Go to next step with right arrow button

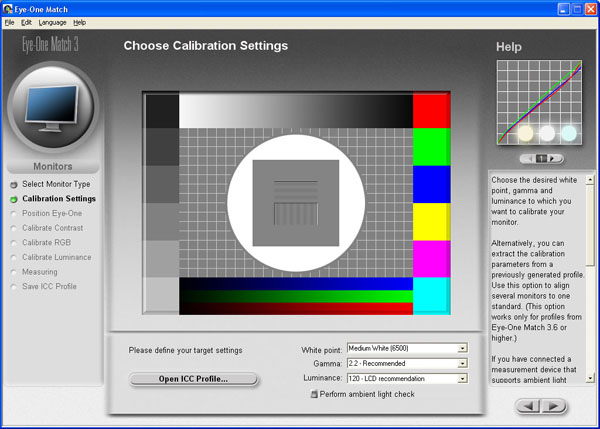(x=553, y=406)
